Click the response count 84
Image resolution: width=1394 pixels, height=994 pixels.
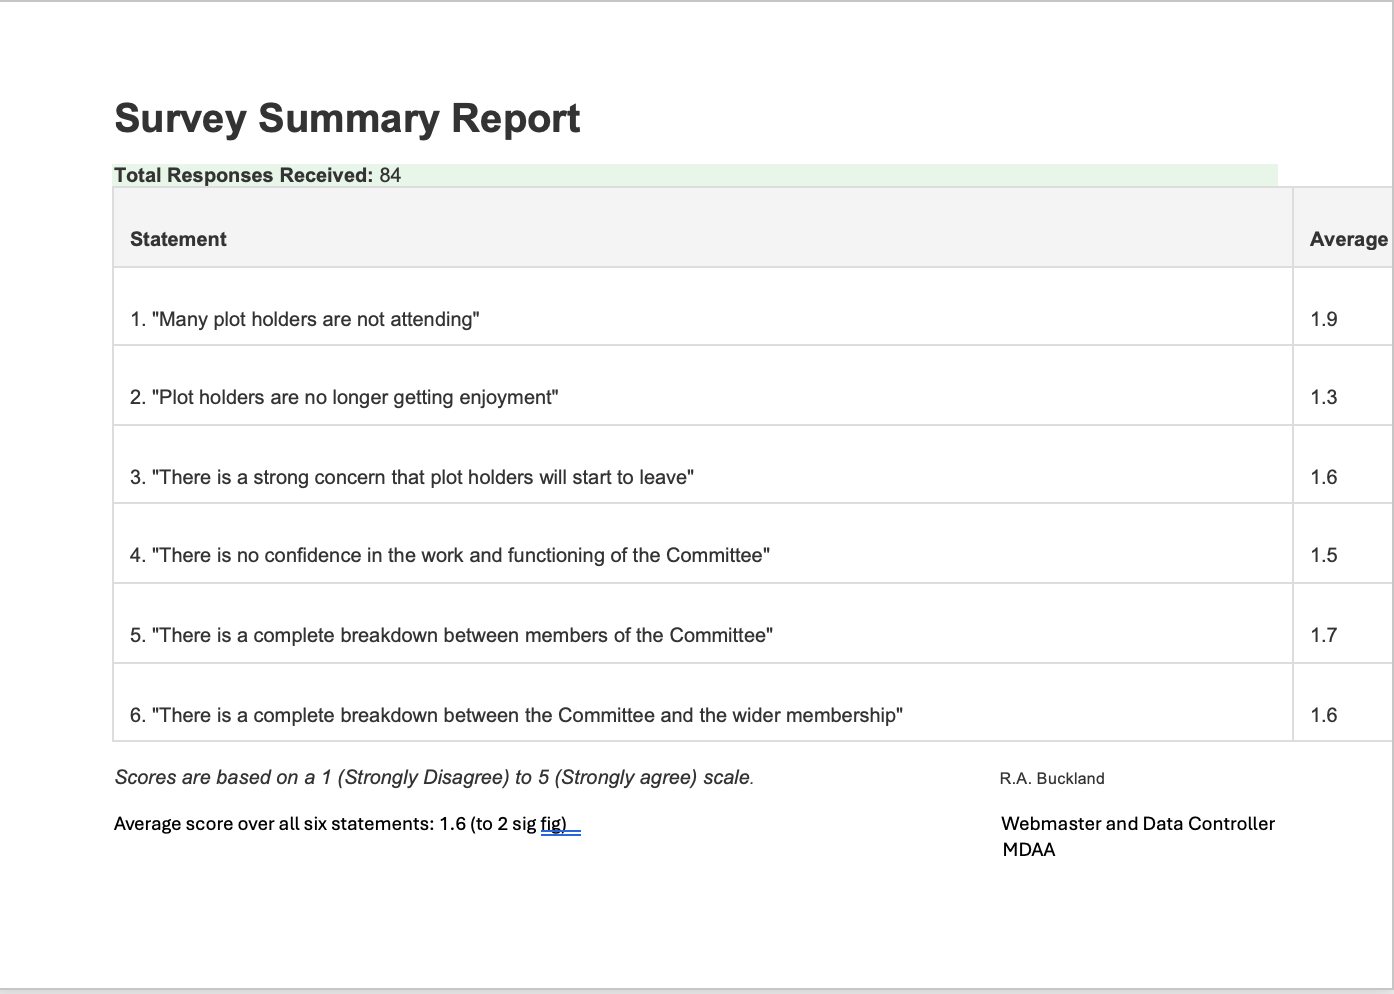click(x=391, y=174)
